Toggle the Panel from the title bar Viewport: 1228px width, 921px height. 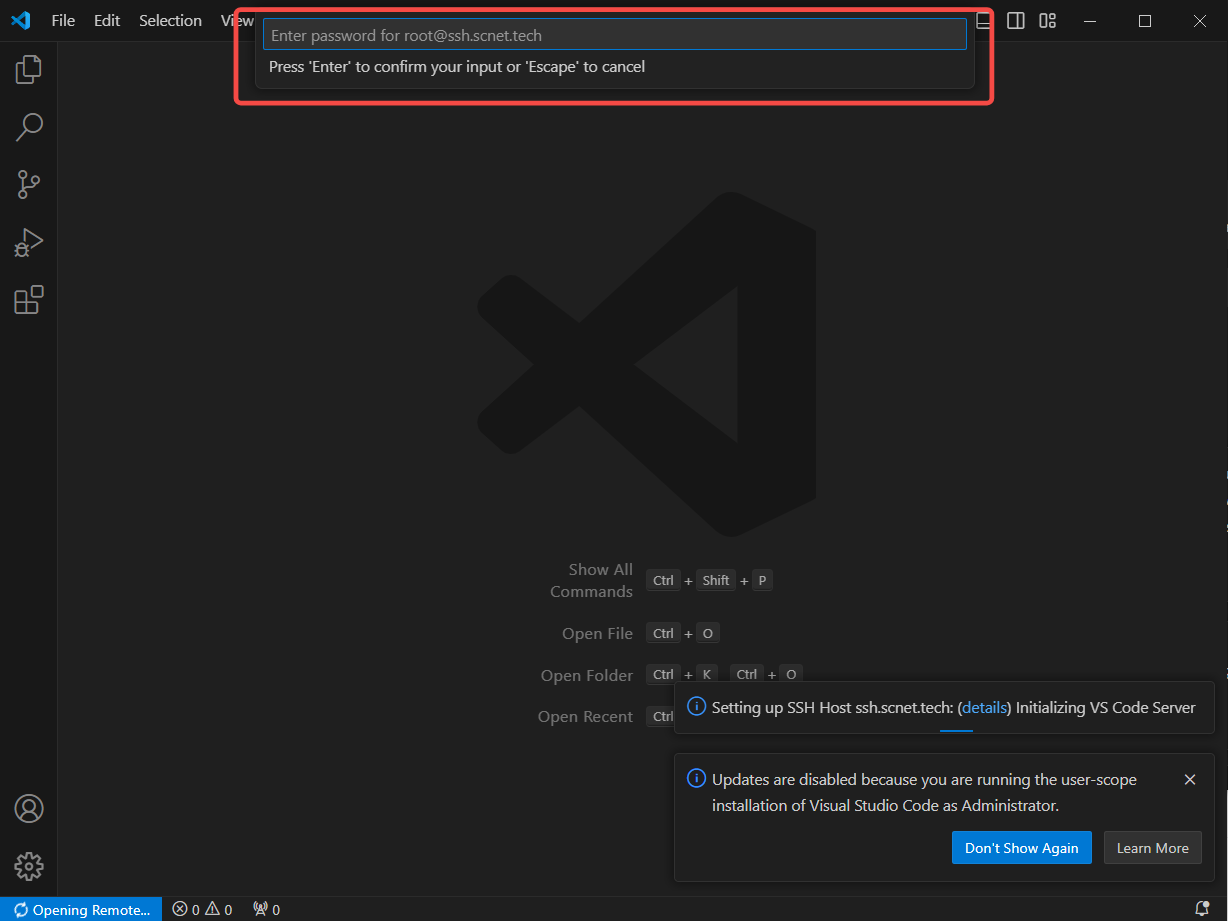pos(983,20)
